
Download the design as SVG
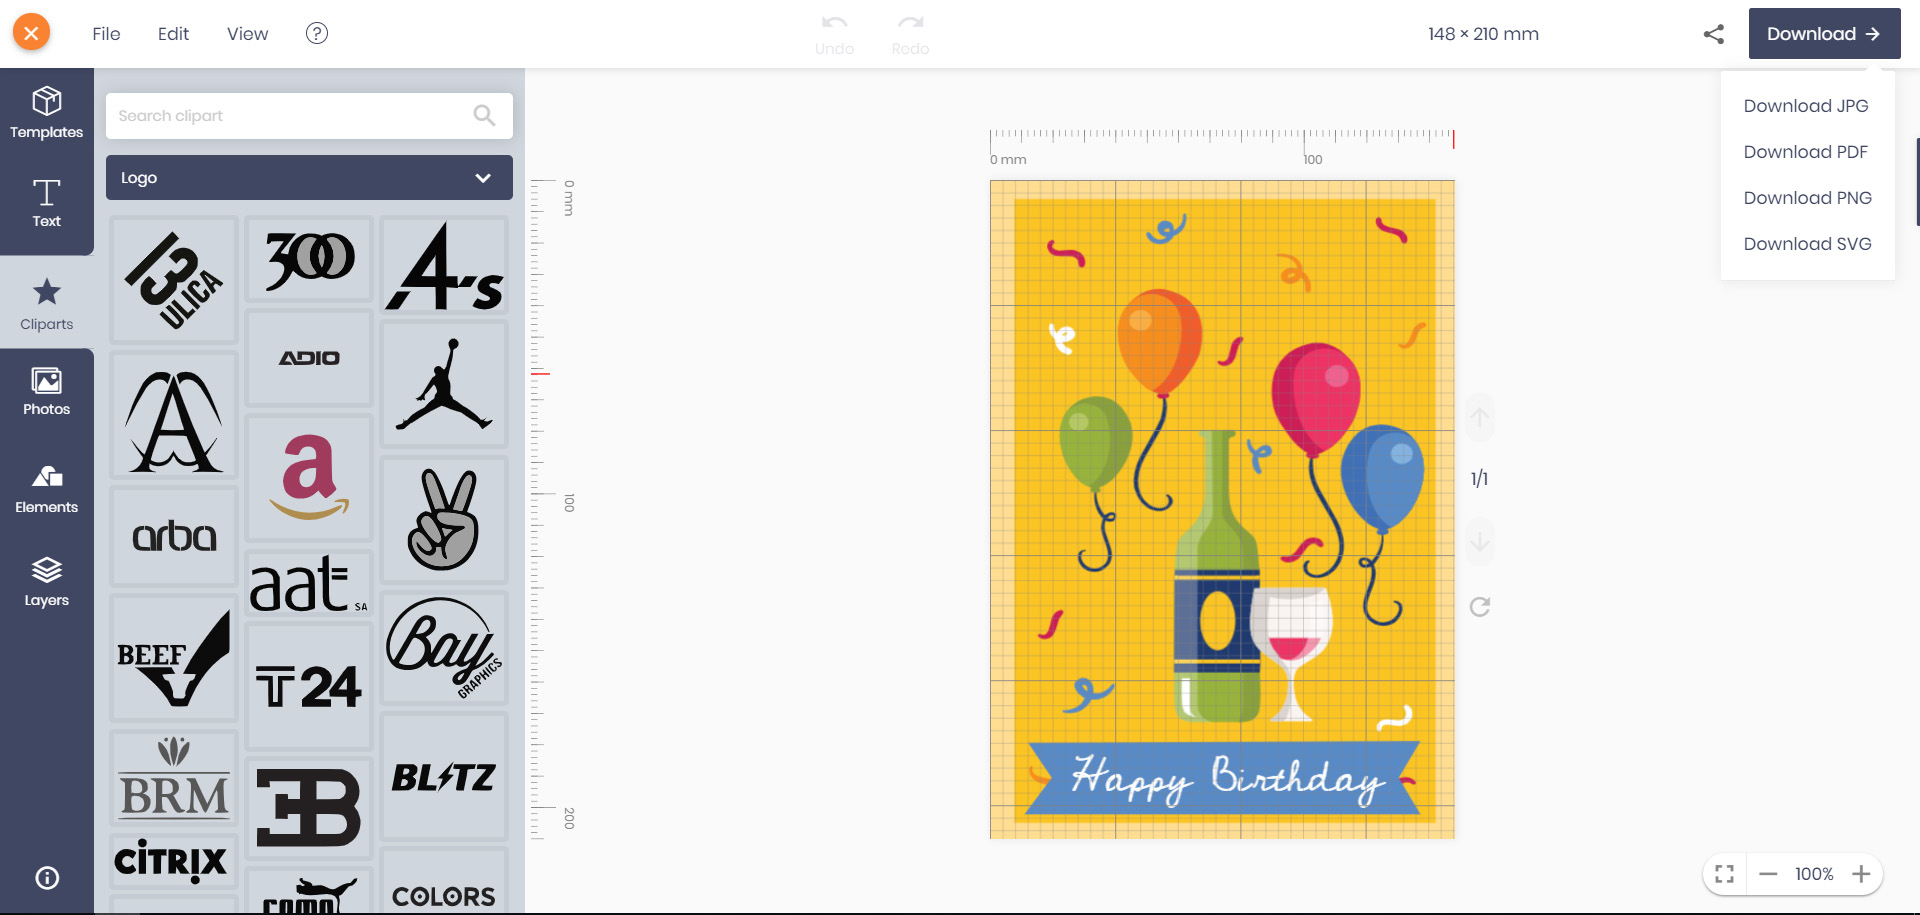coord(1807,243)
